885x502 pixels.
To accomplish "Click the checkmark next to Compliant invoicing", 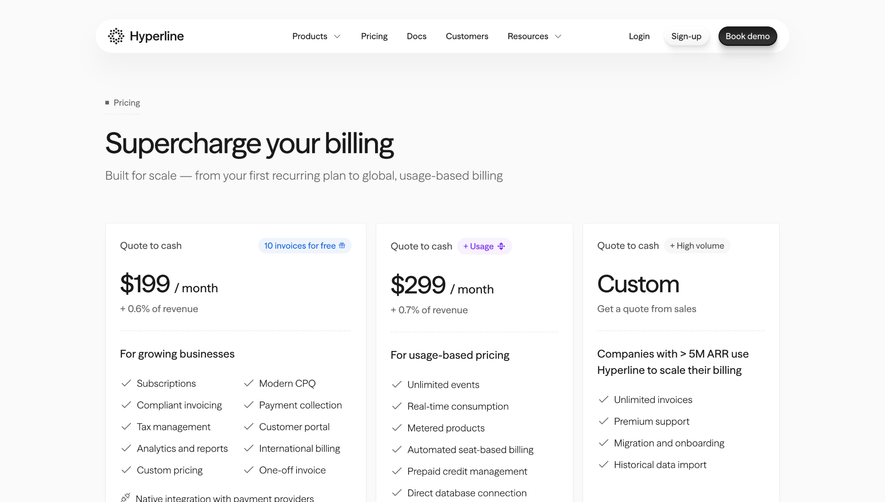I will (126, 405).
